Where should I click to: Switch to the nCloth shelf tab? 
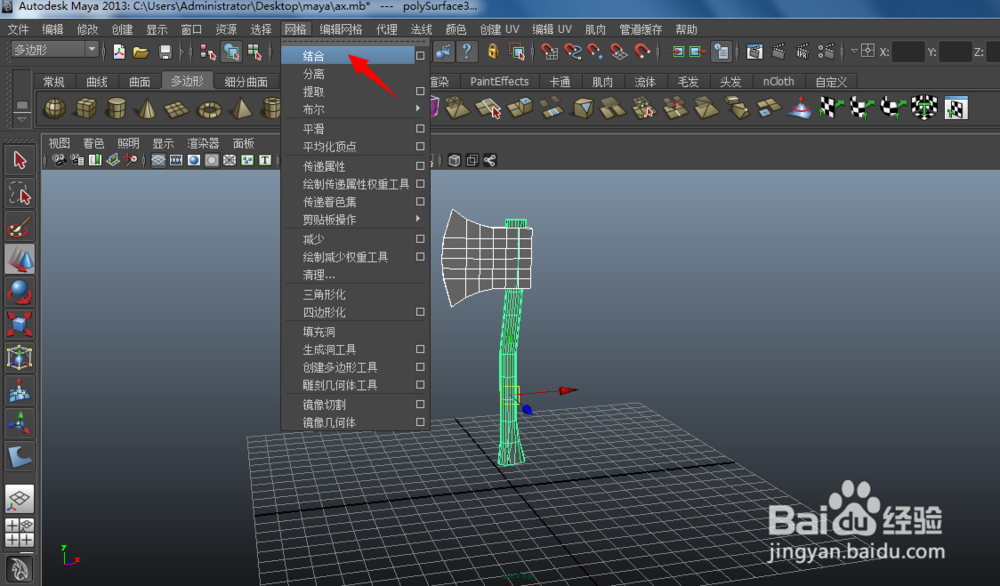coord(778,82)
